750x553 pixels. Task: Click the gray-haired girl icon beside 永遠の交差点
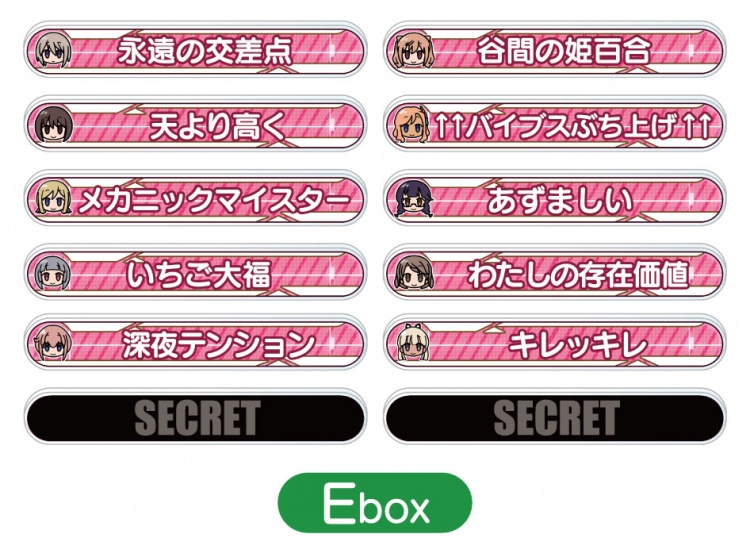(x=54, y=50)
